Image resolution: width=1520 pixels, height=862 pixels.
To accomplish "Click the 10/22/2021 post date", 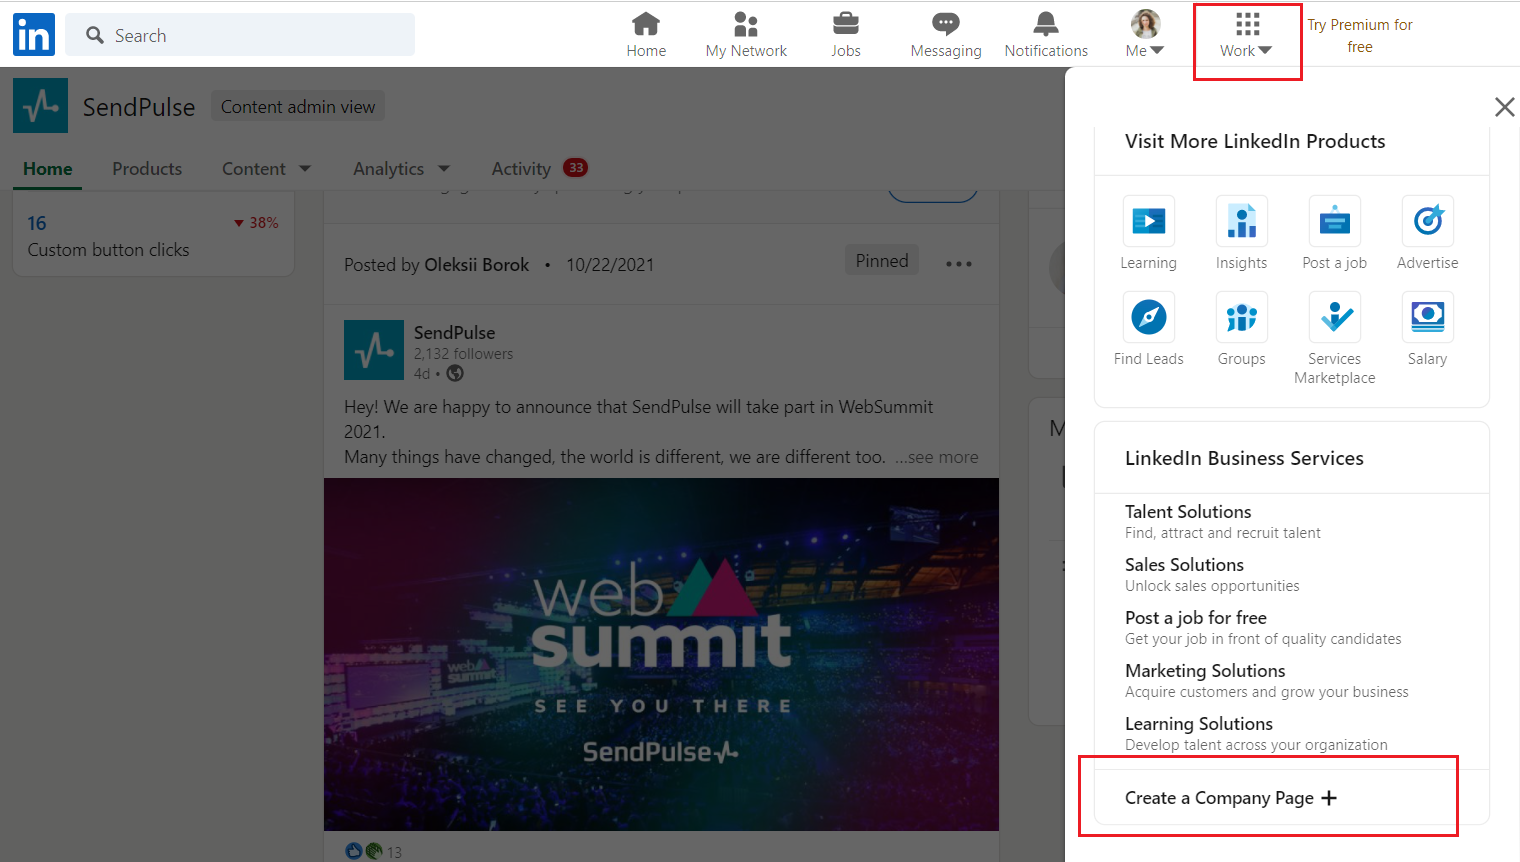I will pyautogui.click(x=610, y=265).
